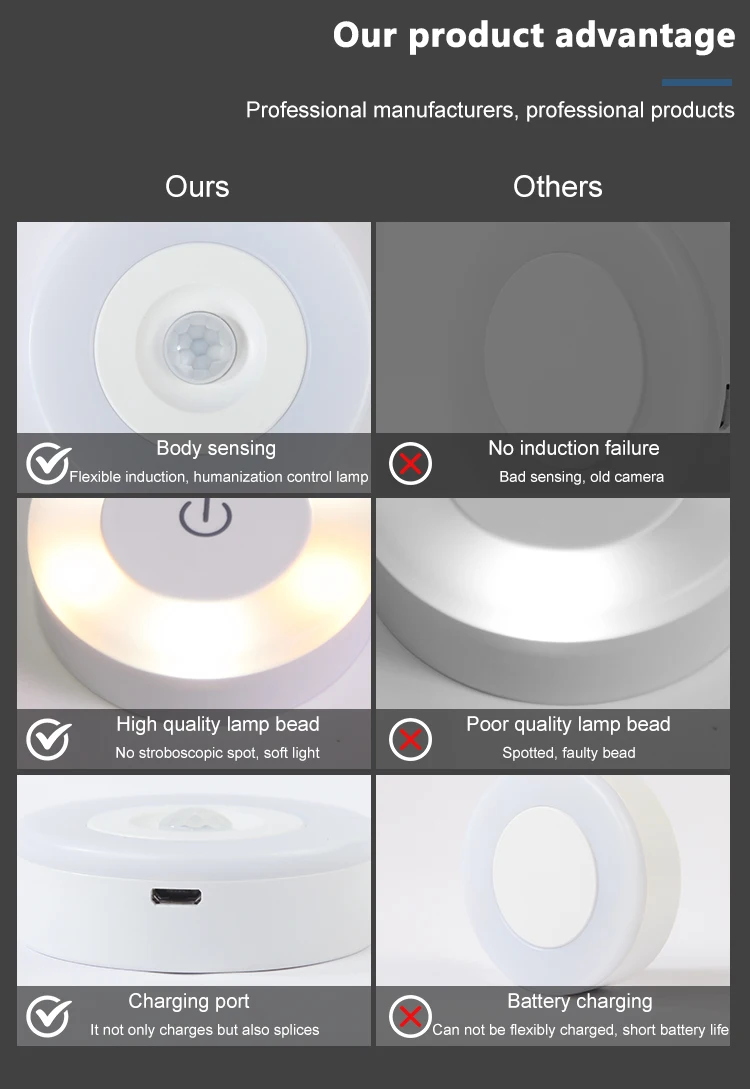Click the red X icon beside Battery charging
Image resolution: width=750 pixels, height=1089 pixels.
[410, 1016]
